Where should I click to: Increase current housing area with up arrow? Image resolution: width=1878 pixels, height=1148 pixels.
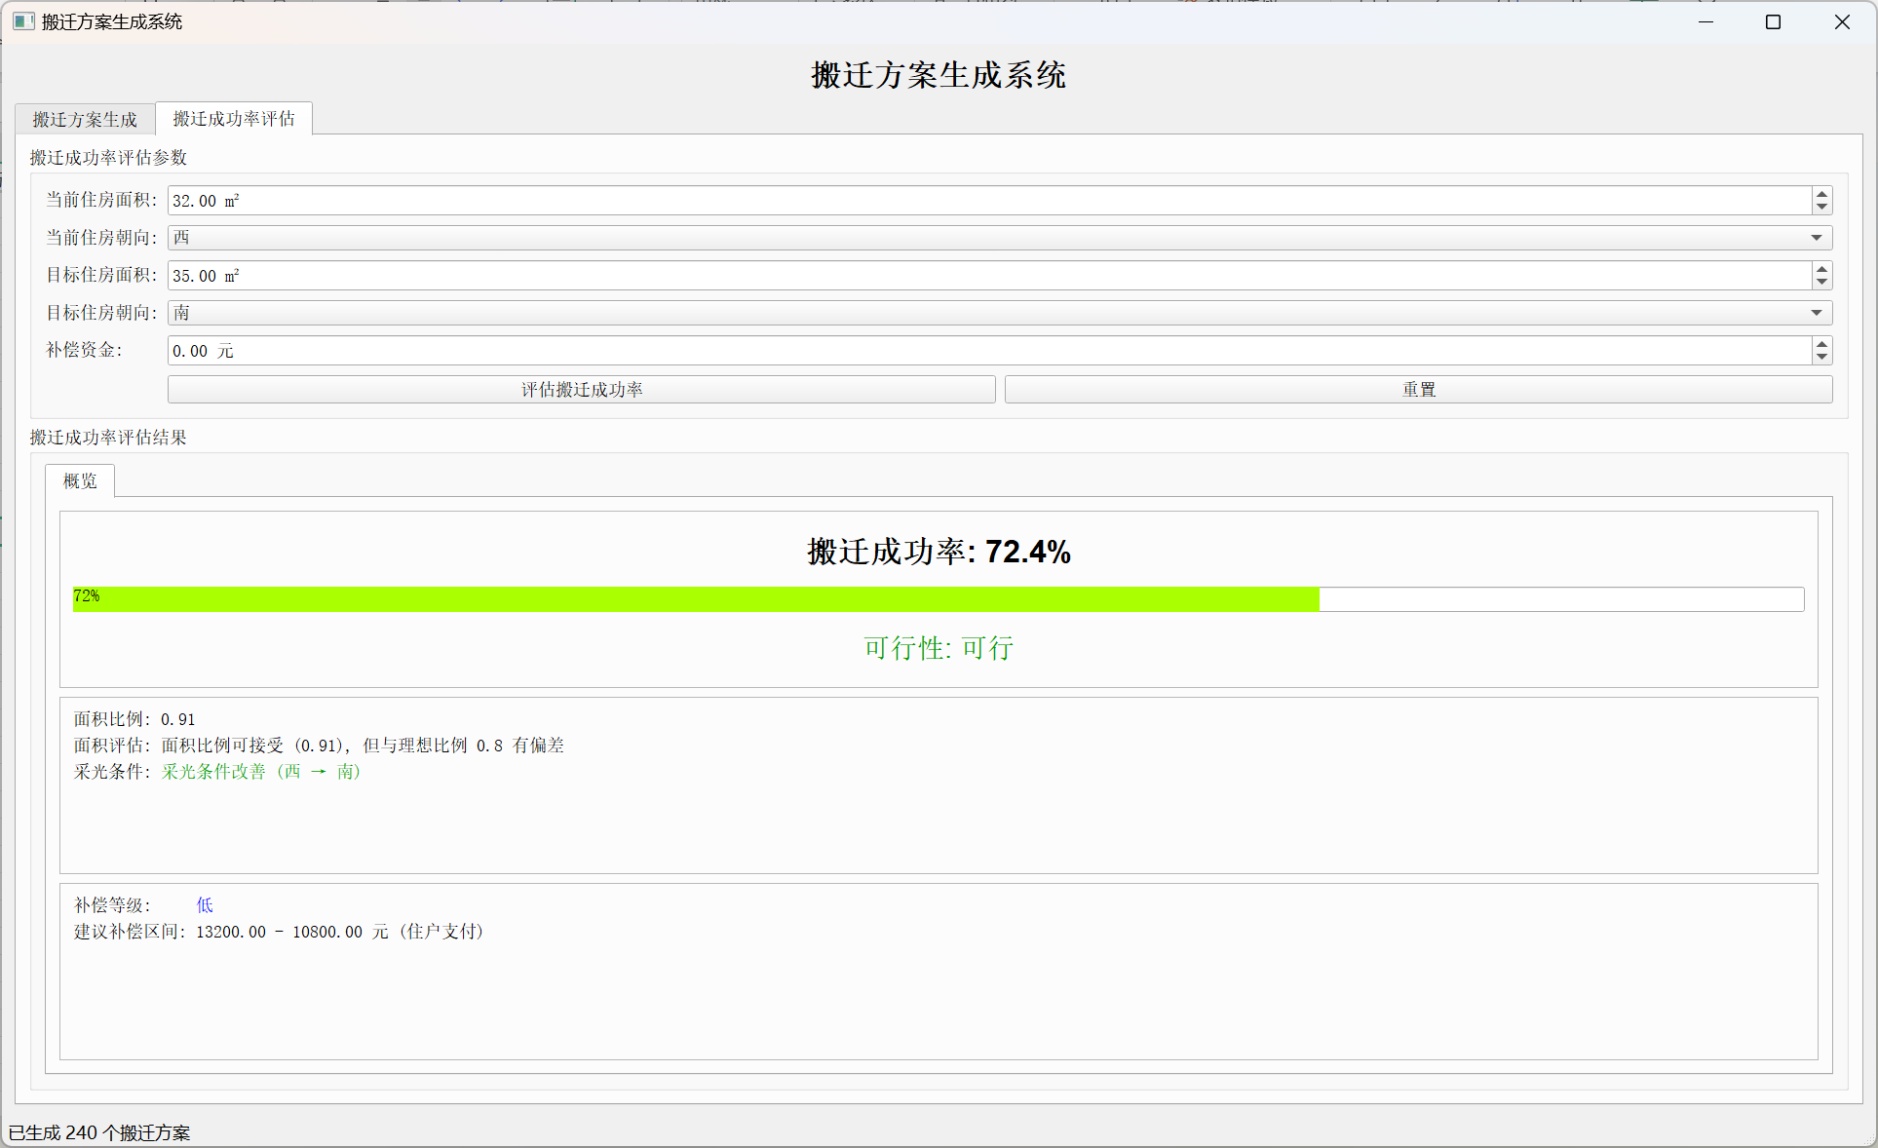pyautogui.click(x=1821, y=194)
